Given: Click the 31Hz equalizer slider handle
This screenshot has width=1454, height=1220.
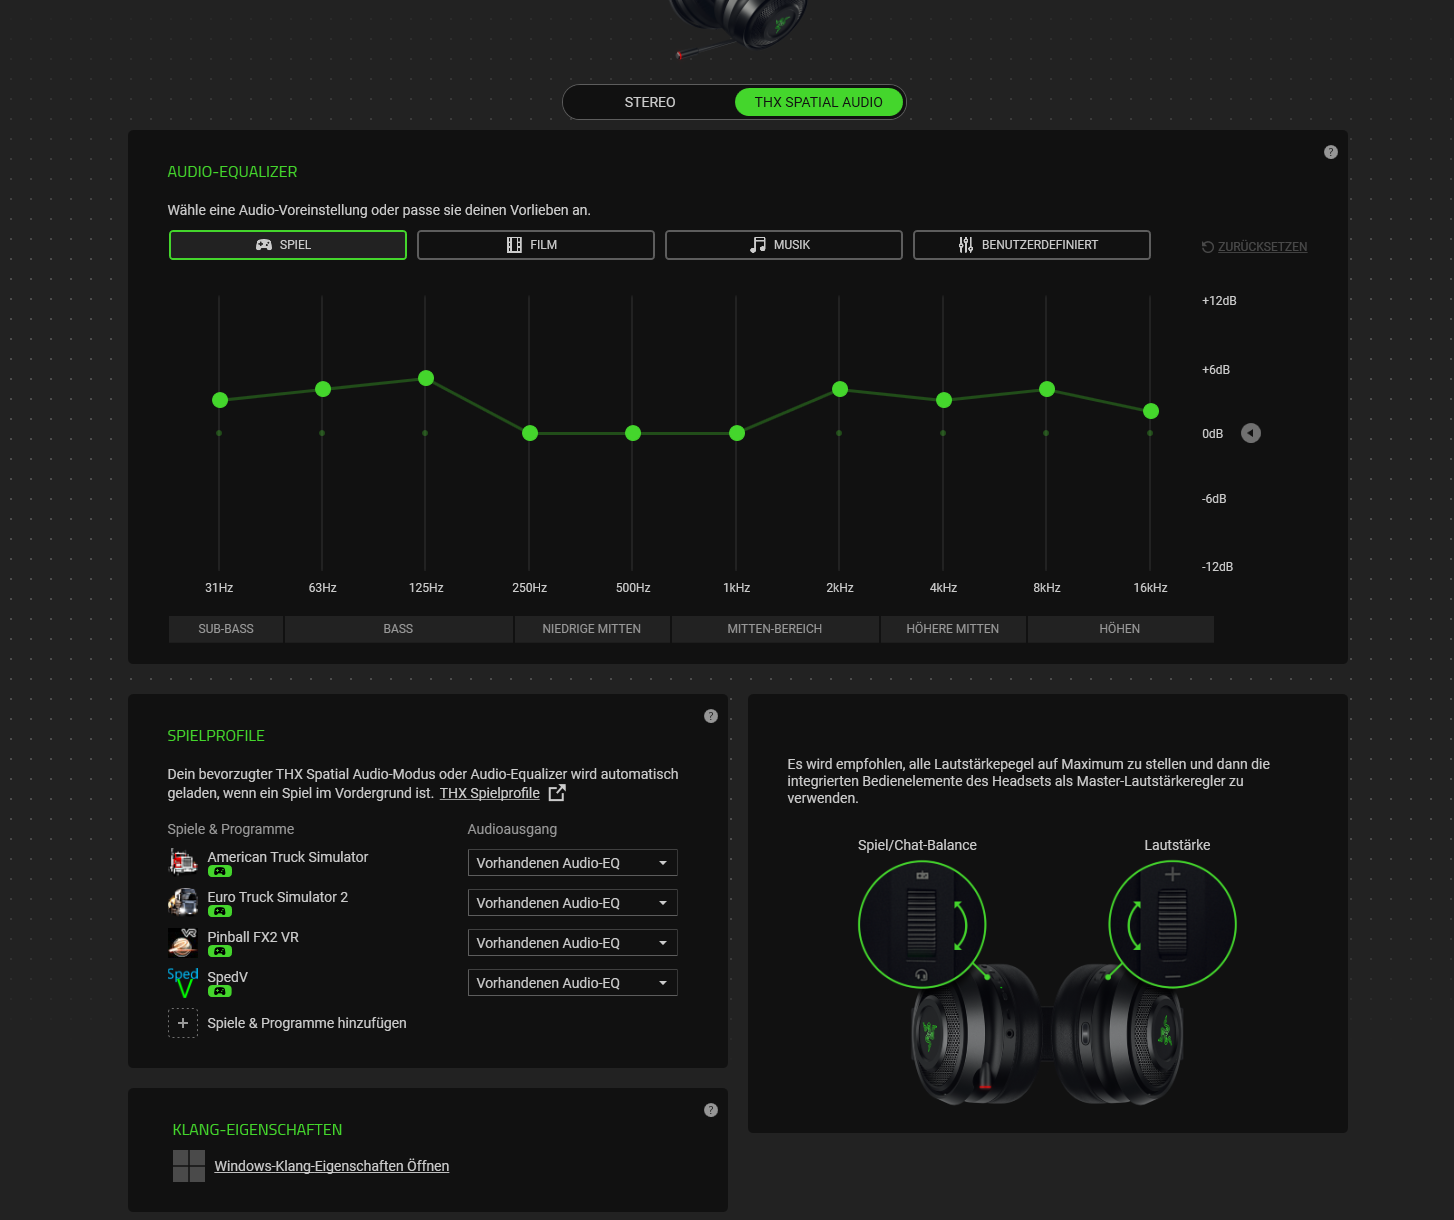Looking at the screenshot, I should pos(220,400).
